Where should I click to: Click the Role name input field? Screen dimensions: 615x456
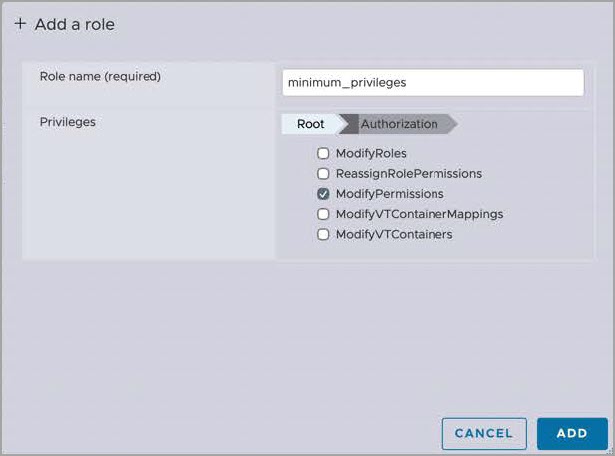pos(432,82)
